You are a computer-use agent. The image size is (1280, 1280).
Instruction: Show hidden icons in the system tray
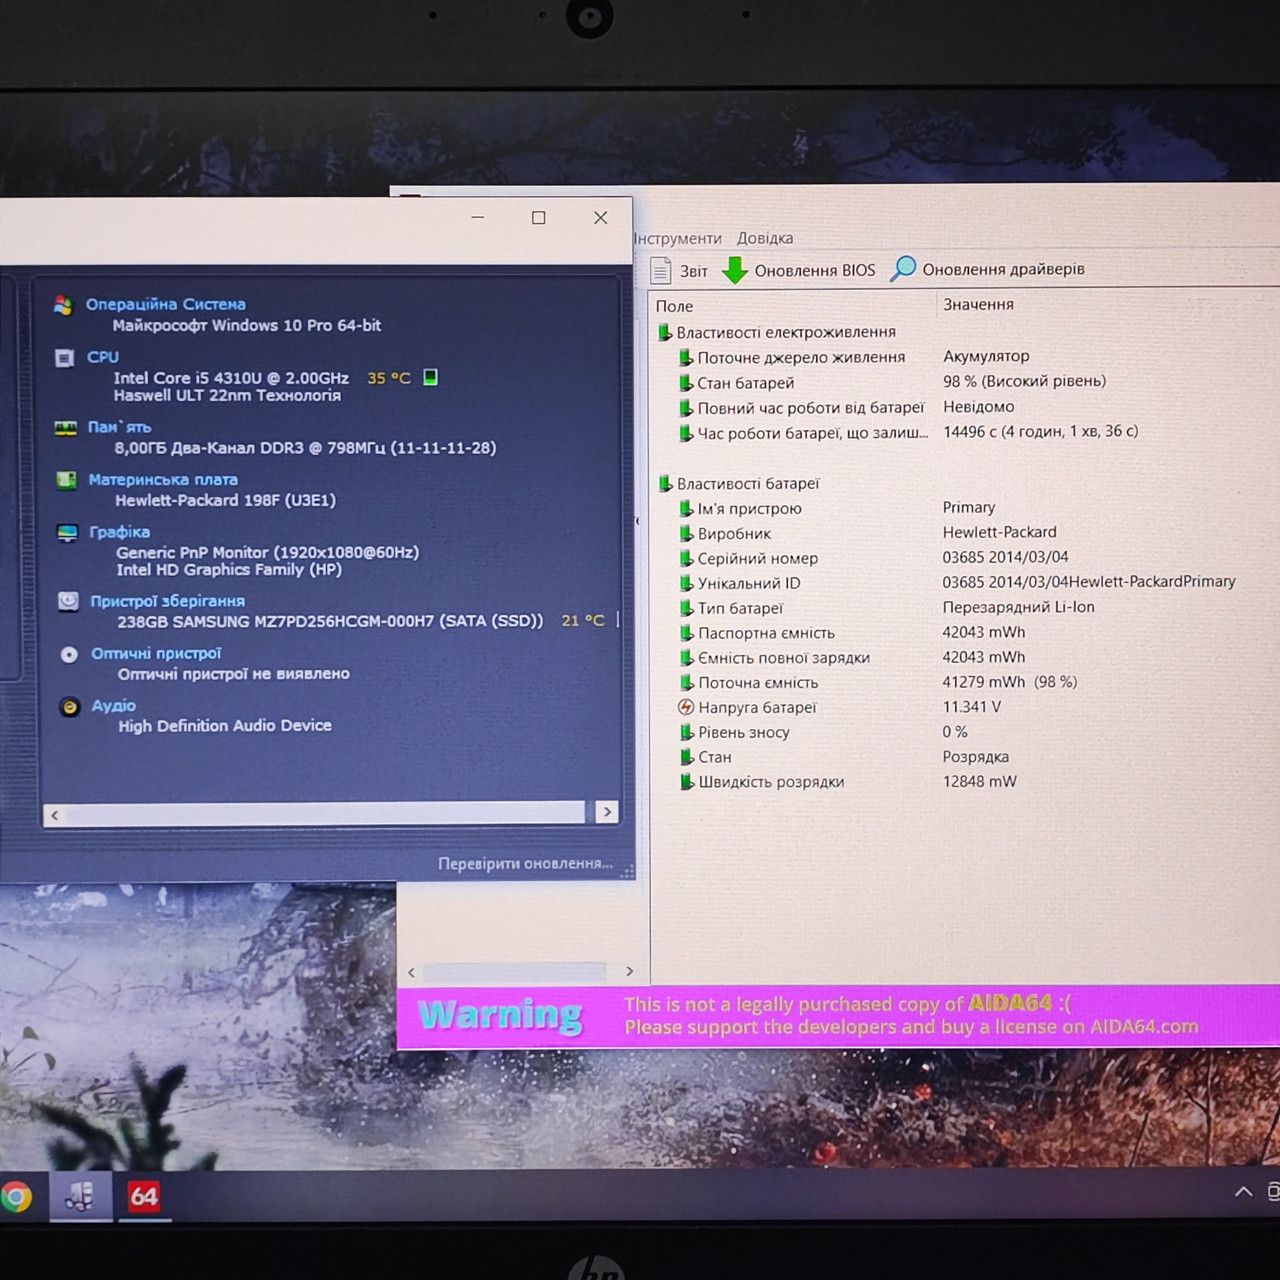click(1243, 1191)
